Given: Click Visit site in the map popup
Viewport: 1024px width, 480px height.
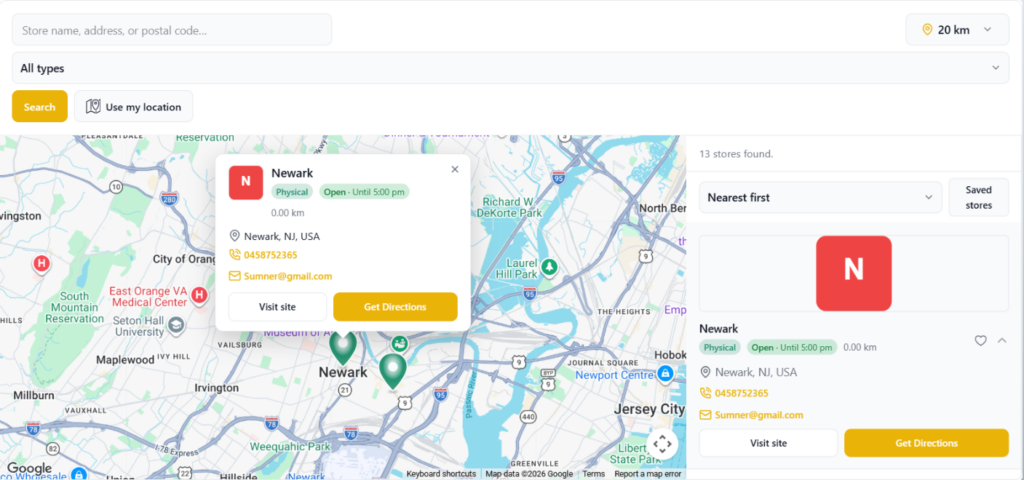Looking at the screenshot, I should (278, 307).
